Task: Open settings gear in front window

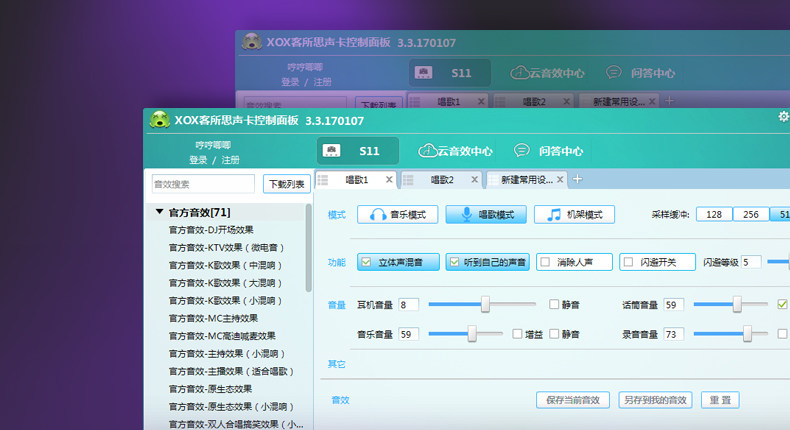Action: click(x=783, y=116)
